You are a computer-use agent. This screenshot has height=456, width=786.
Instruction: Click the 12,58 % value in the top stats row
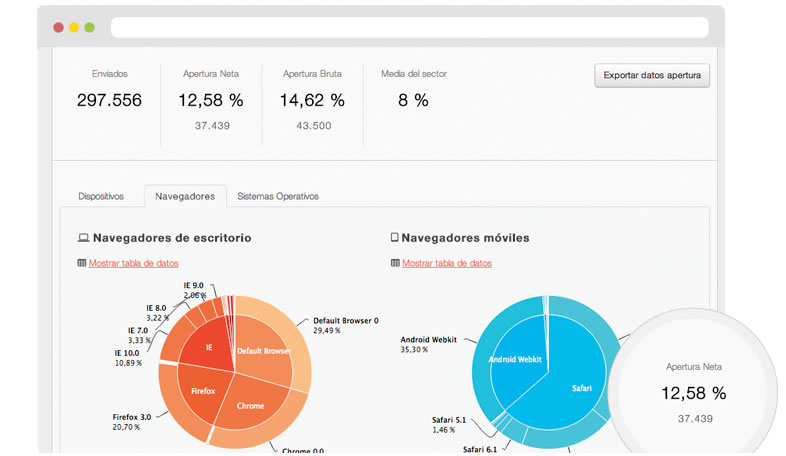pos(211,100)
